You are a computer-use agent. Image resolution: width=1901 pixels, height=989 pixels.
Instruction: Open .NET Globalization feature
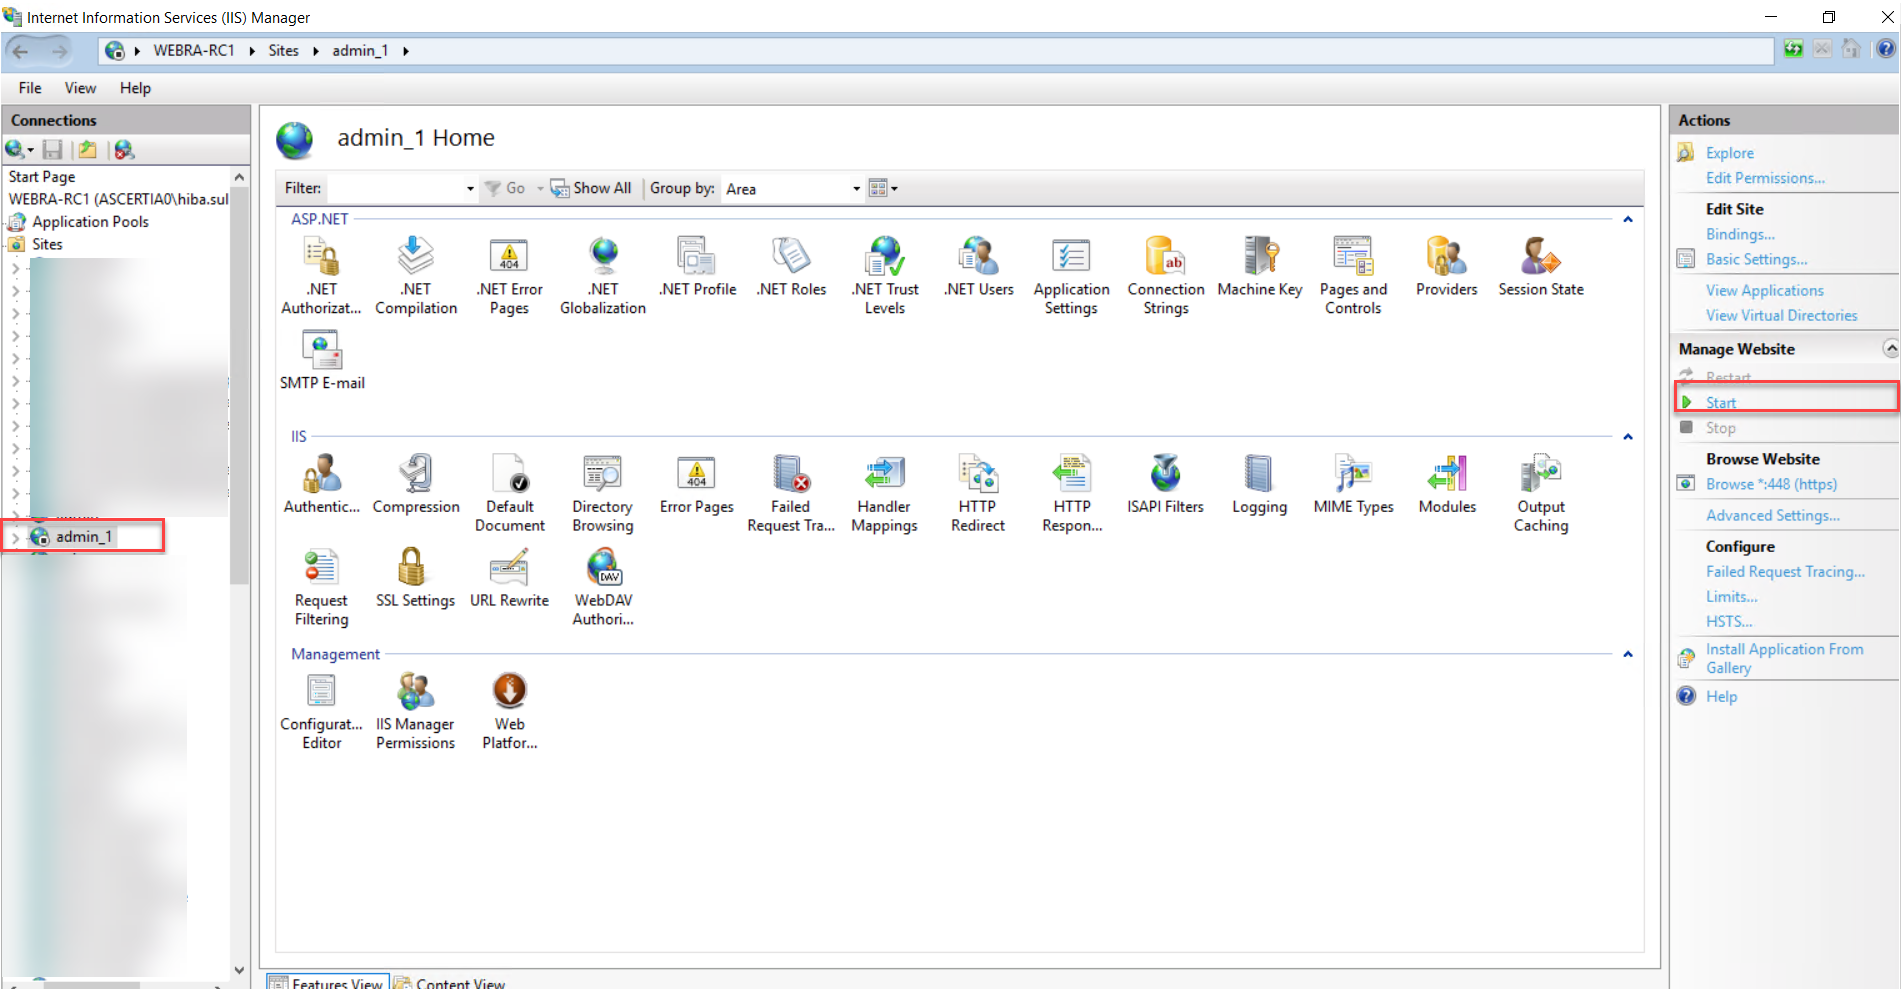tap(603, 276)
